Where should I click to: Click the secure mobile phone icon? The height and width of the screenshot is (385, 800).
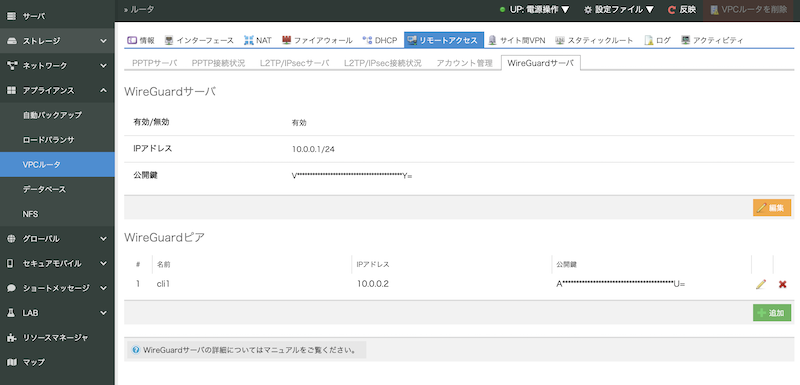click(11, 264)
